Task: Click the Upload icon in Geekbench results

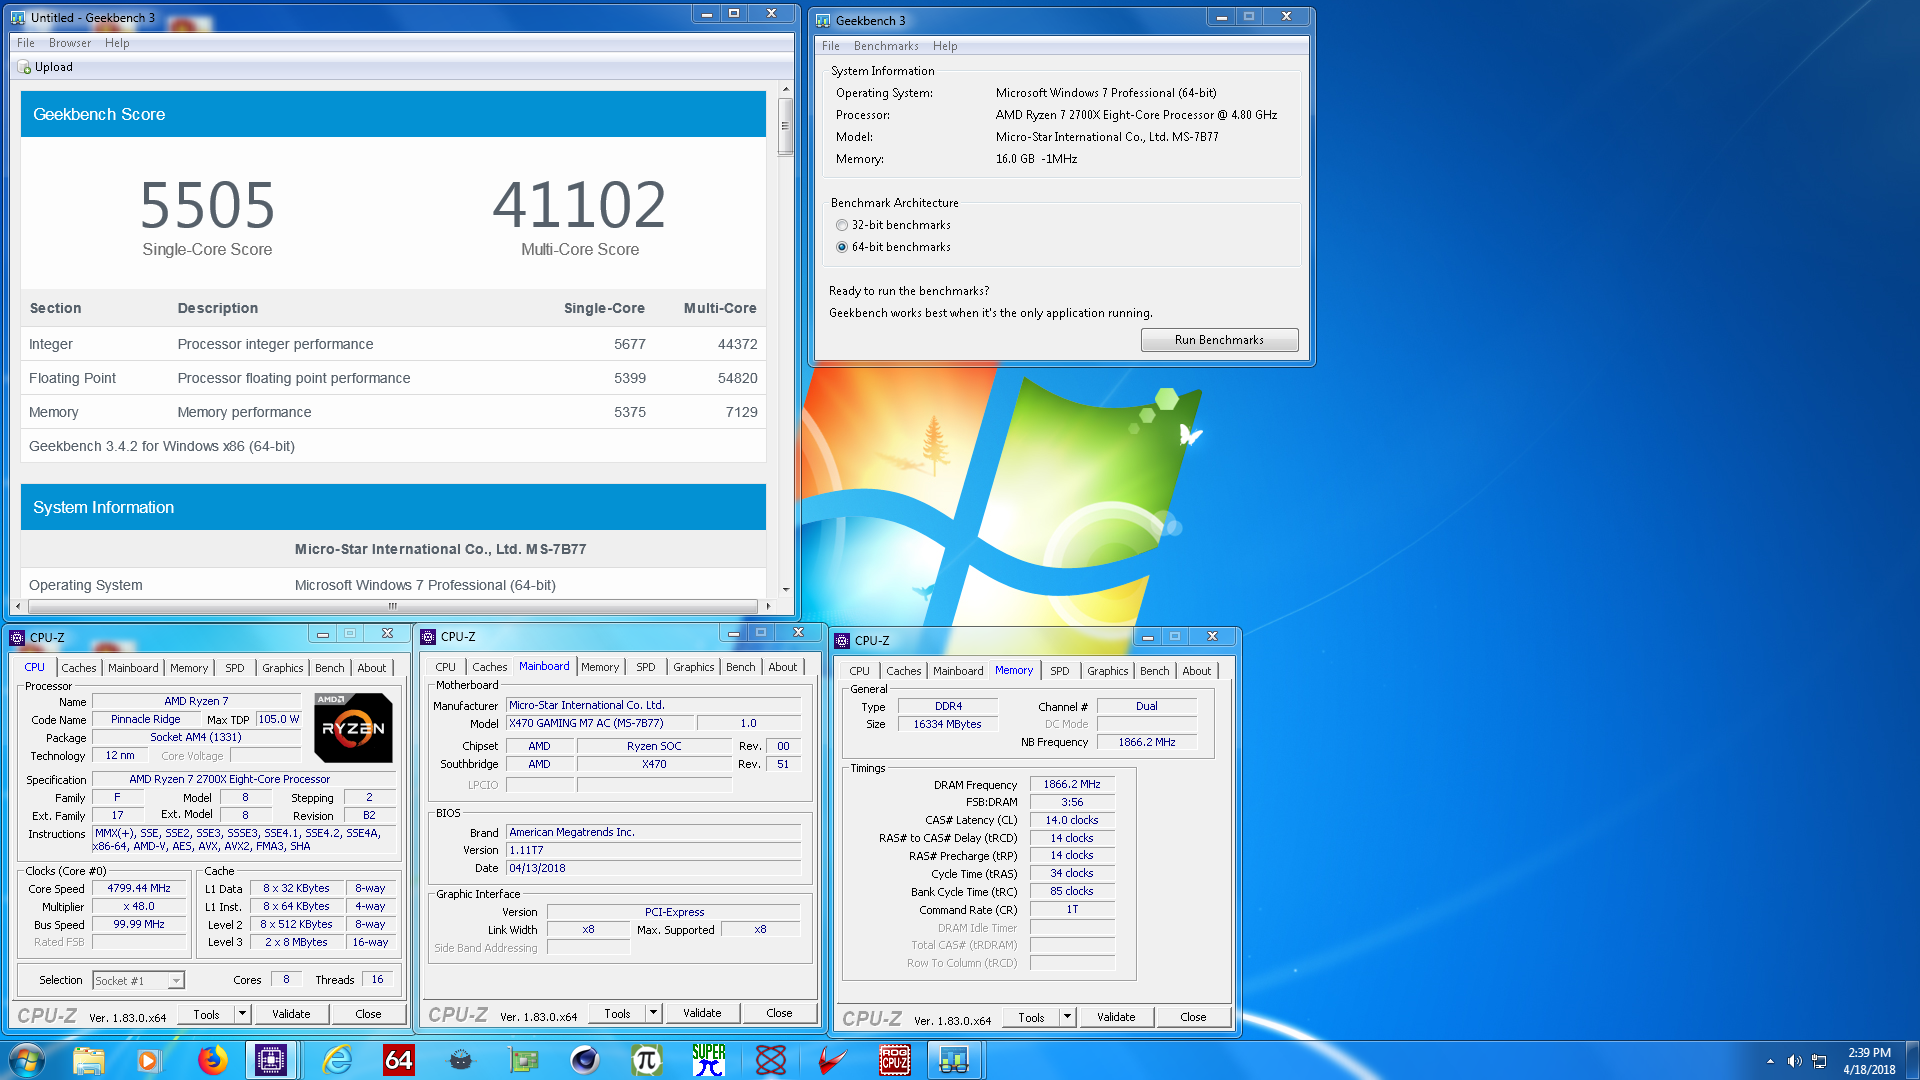Action: pyautogui.click(x=24, y=67)
